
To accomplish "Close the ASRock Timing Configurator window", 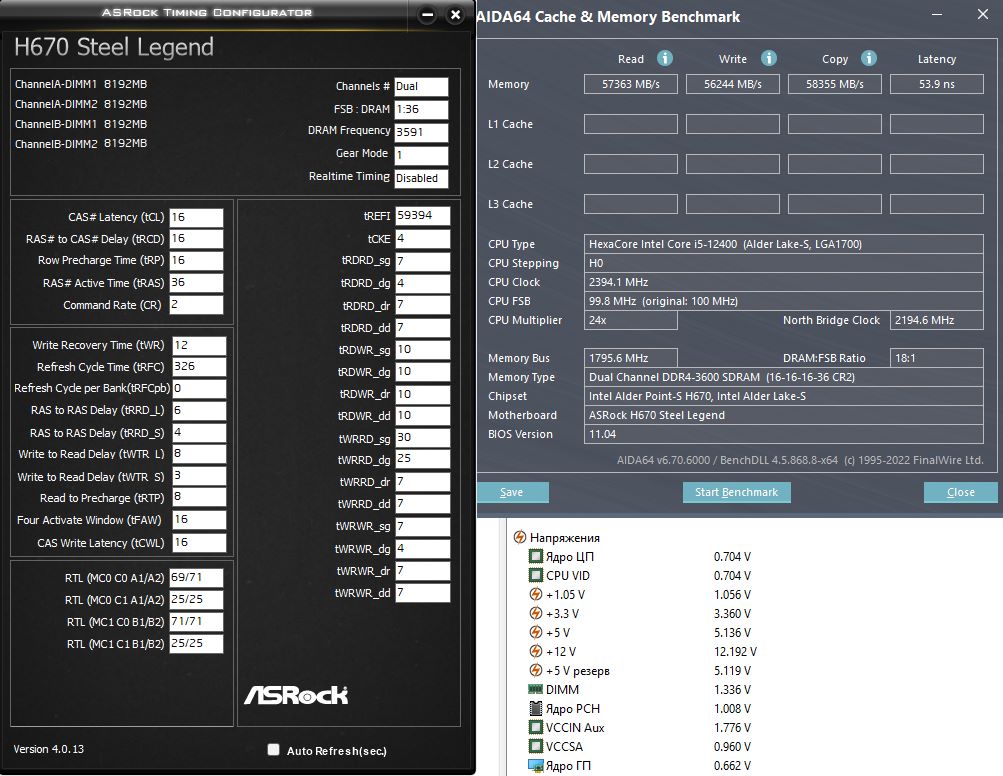I will click(455, 15).
